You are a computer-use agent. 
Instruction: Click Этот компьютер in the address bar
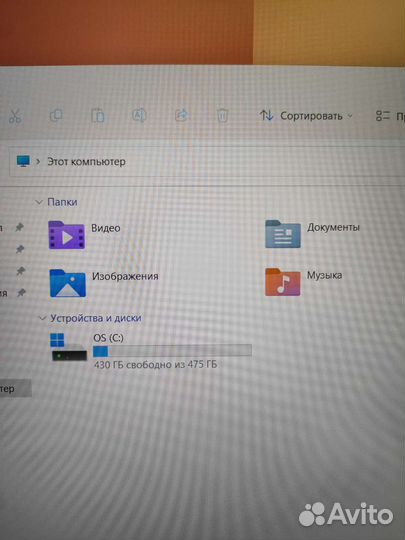tap(86, 162)
